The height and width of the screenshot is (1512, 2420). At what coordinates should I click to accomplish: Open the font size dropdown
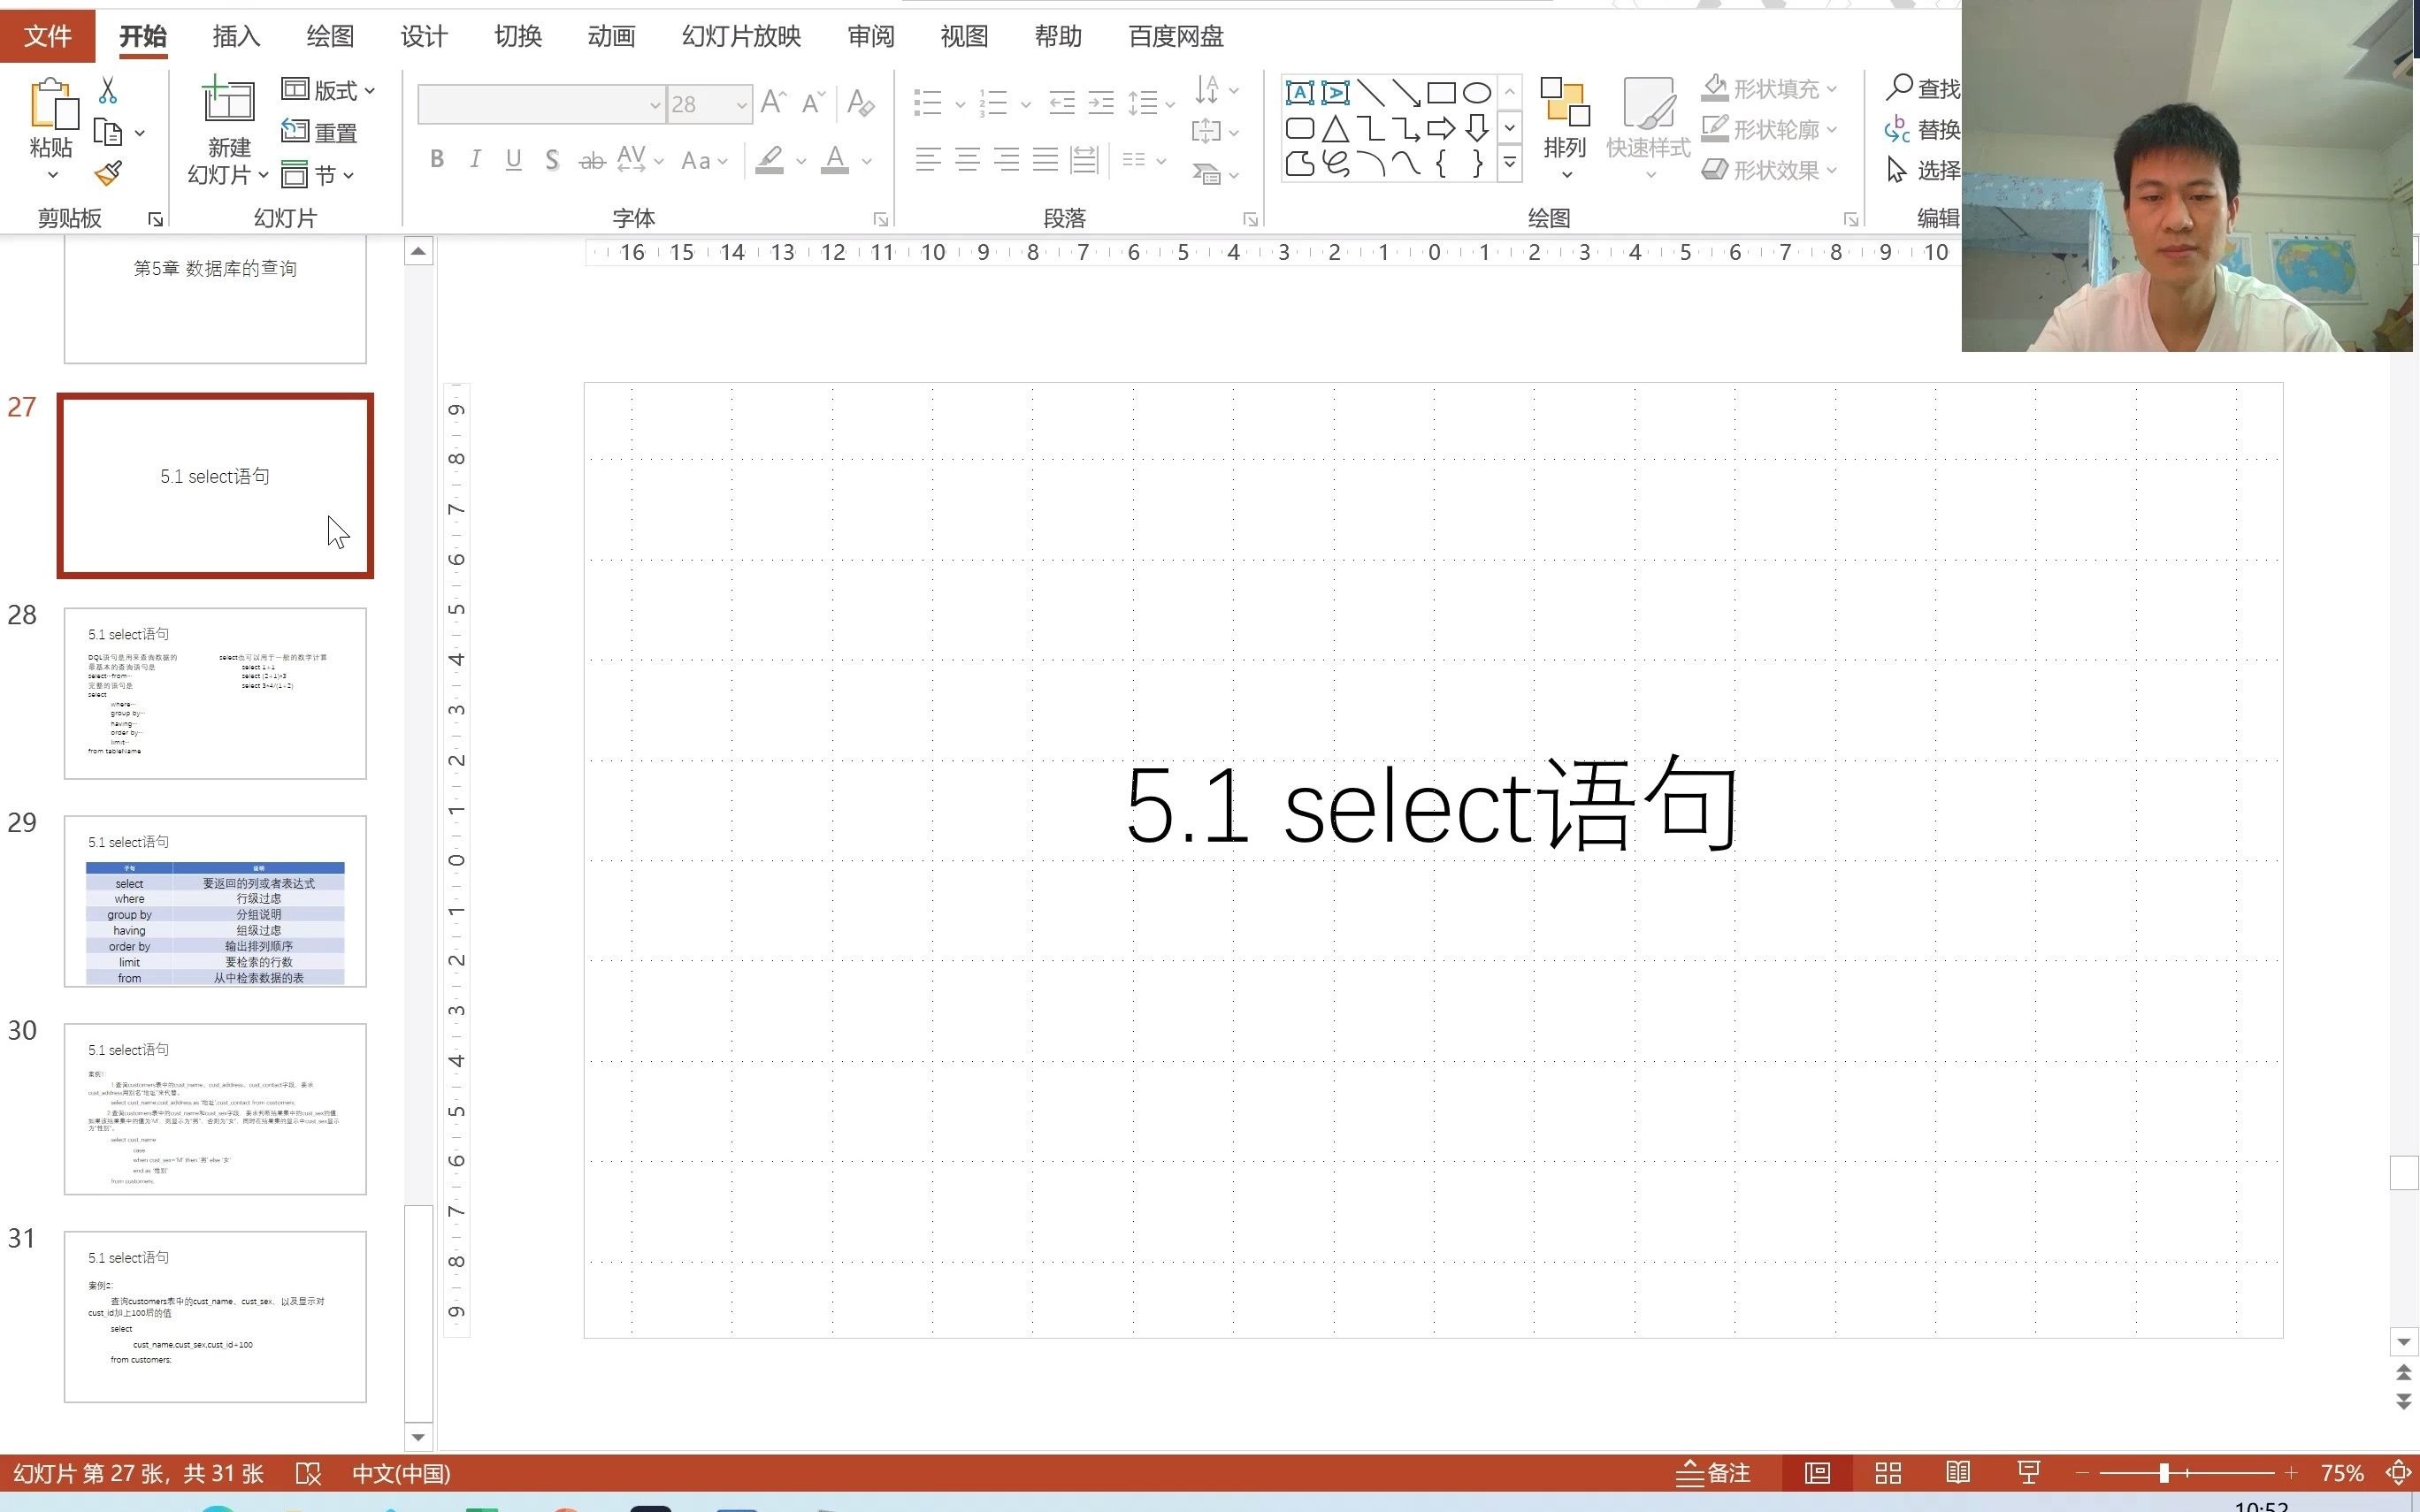(741, 104)
